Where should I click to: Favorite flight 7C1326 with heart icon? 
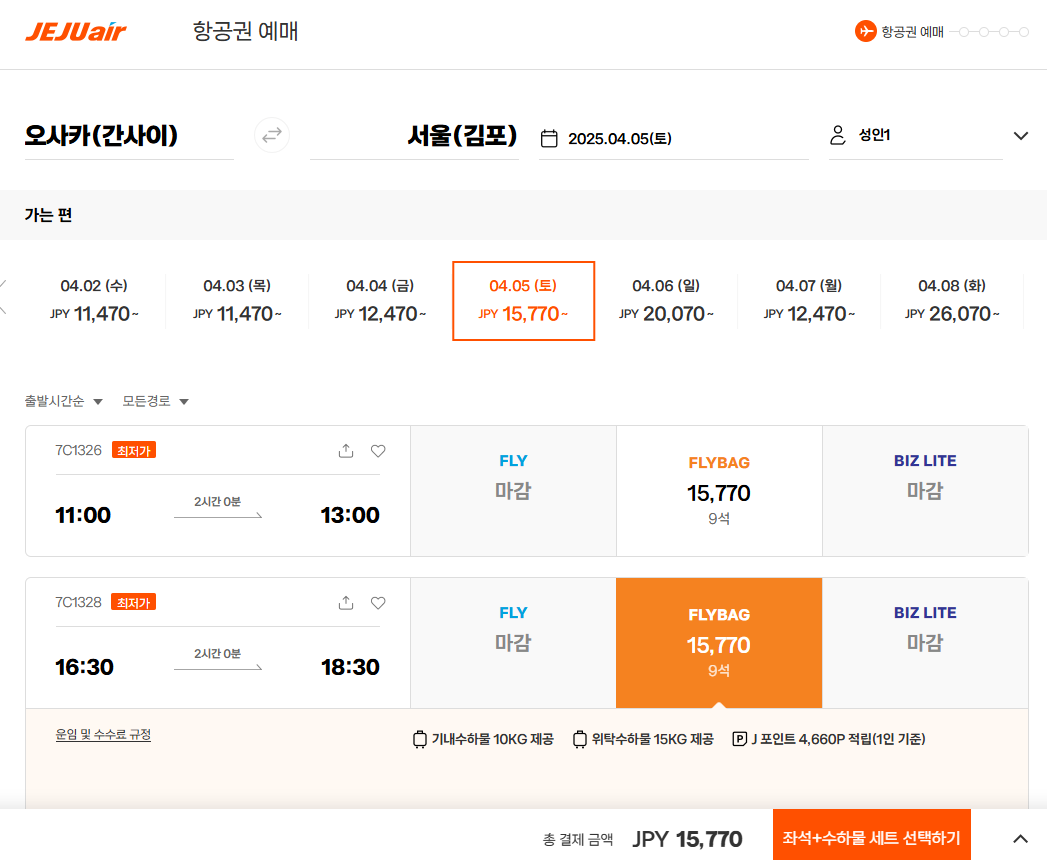tap(378, 451)
